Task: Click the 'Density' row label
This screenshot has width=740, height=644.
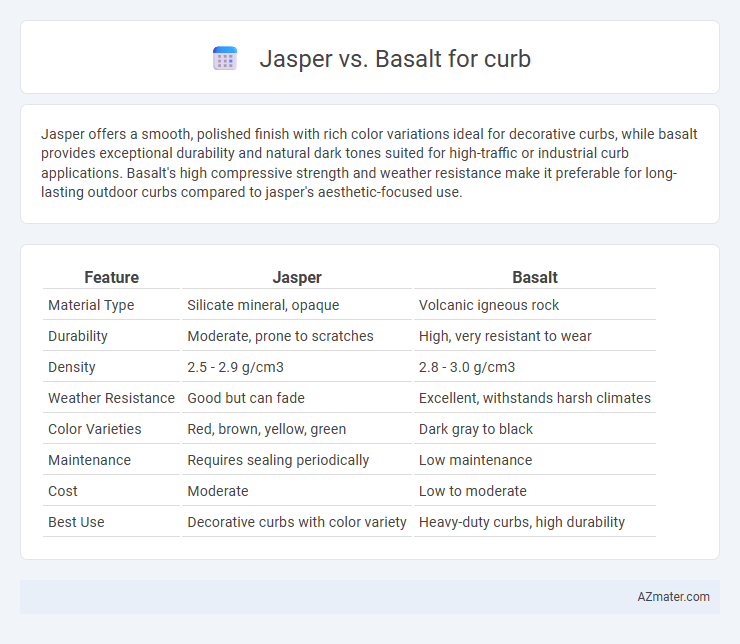Action: point(72,367)
